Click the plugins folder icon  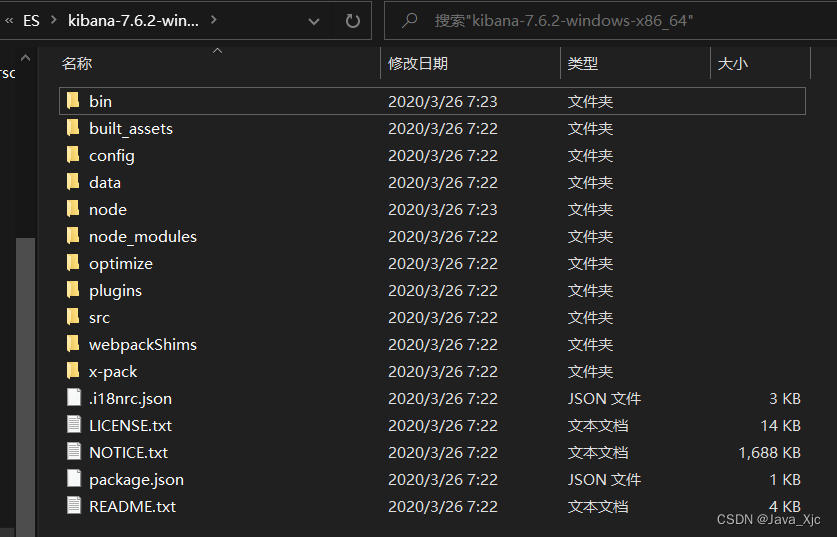(x=73, y=290)
